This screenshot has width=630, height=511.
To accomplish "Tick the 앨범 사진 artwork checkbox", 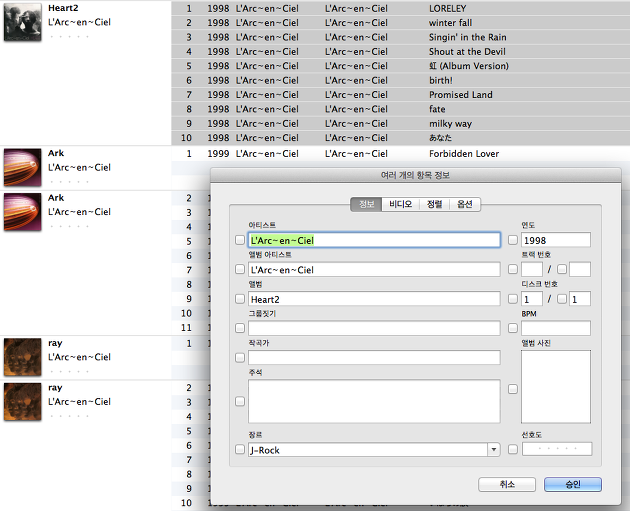I will click(x=513, y=389).
